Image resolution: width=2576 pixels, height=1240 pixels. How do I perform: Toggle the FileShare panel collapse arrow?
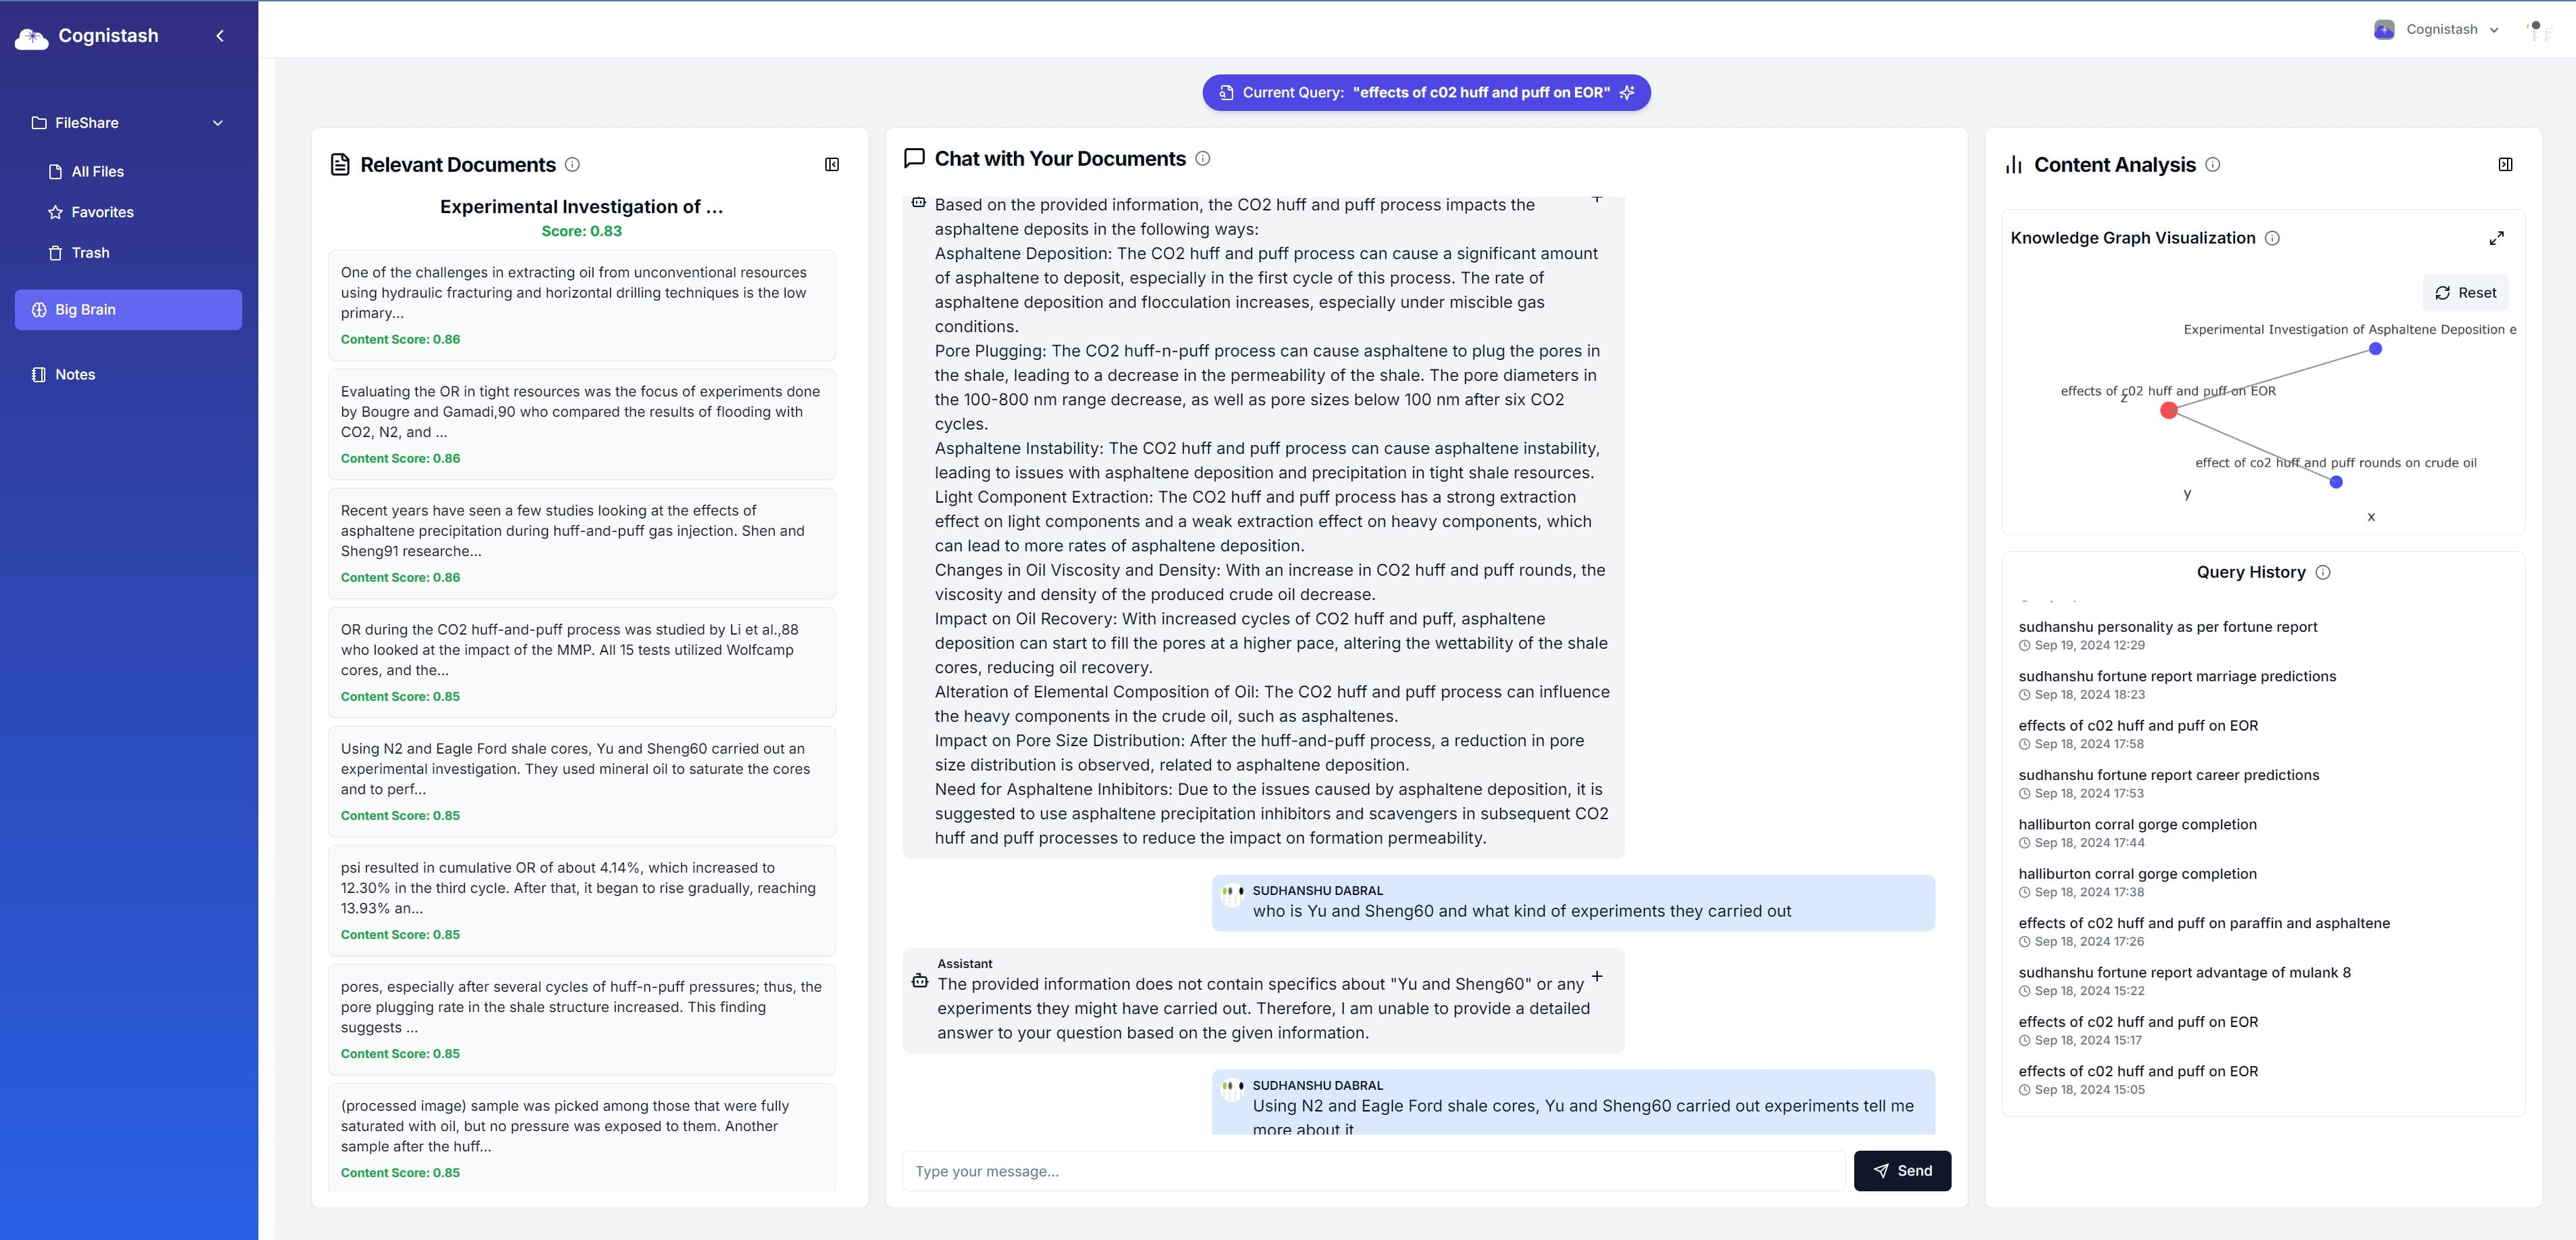tap(215, 123)
